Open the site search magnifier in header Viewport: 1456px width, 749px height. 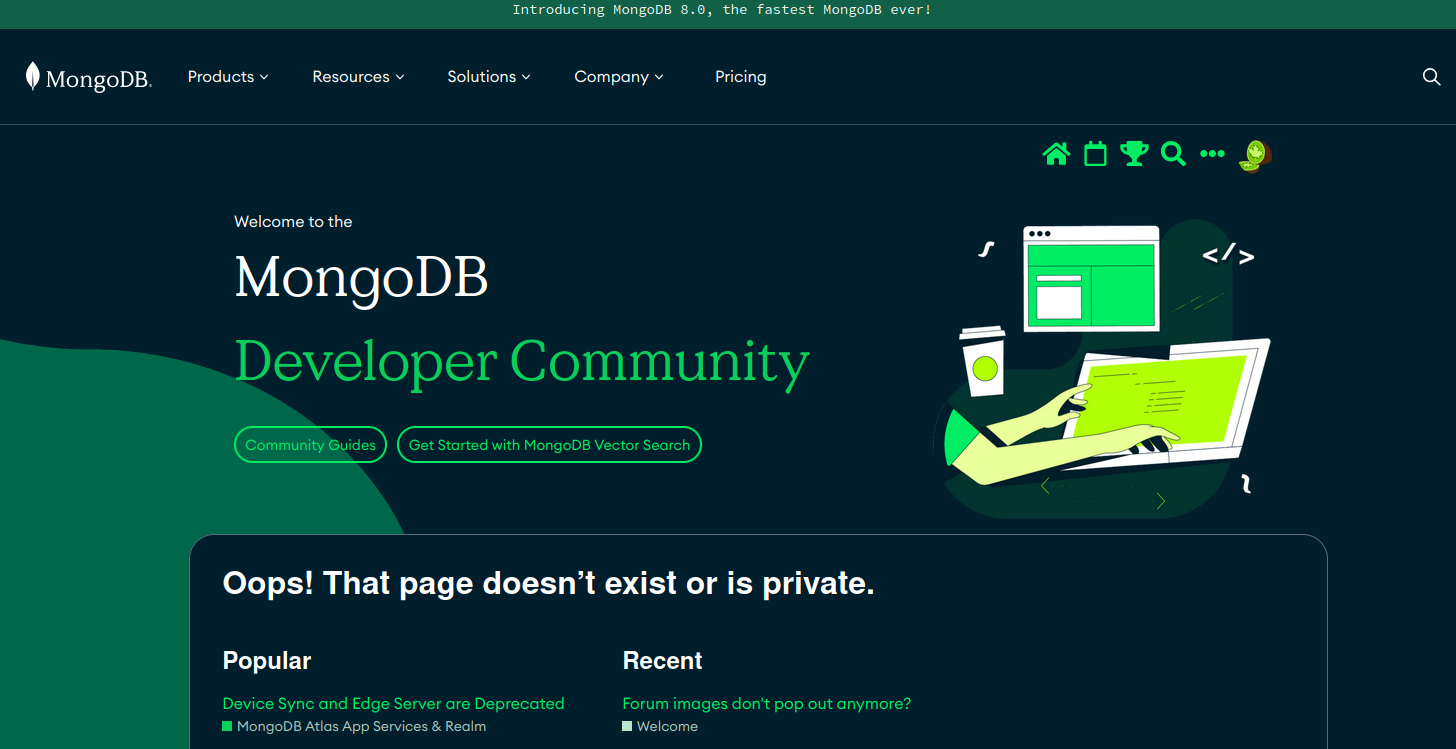coord(1431,77)
